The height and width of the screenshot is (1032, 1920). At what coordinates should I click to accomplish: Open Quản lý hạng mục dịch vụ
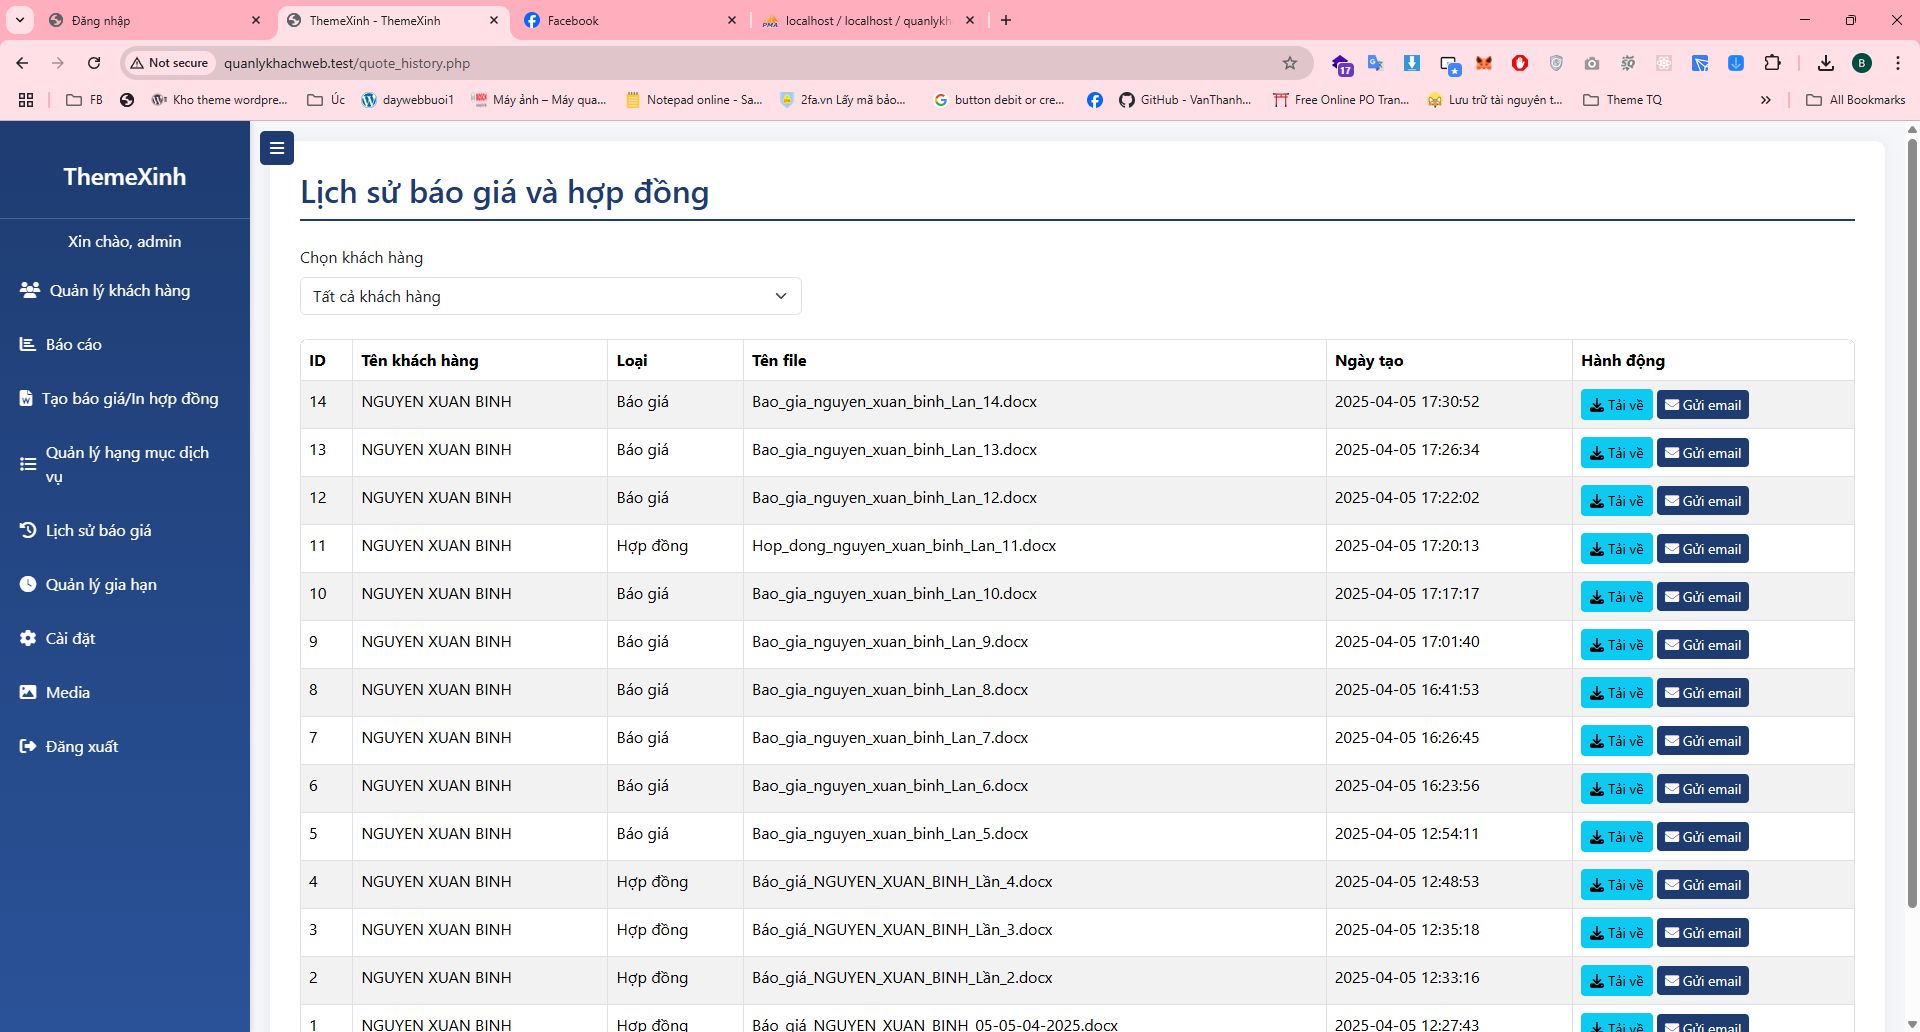[126, 464]
